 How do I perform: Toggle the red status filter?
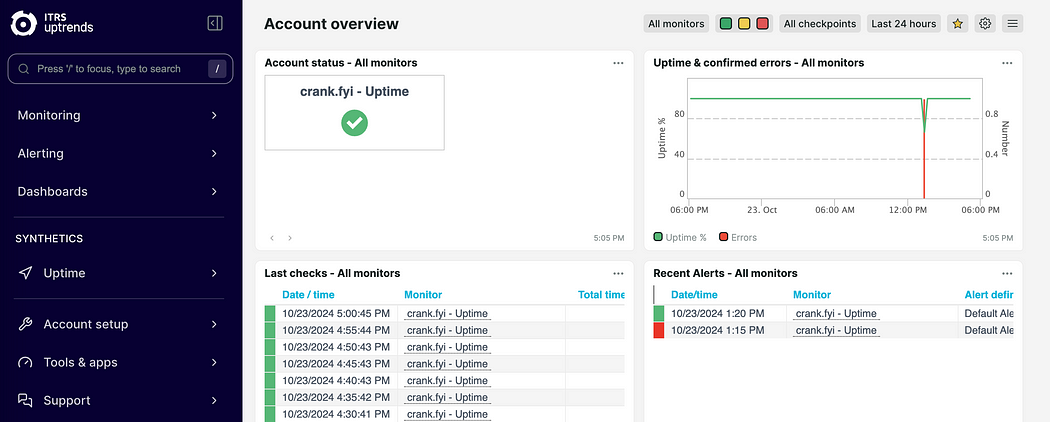click(762, 24)
